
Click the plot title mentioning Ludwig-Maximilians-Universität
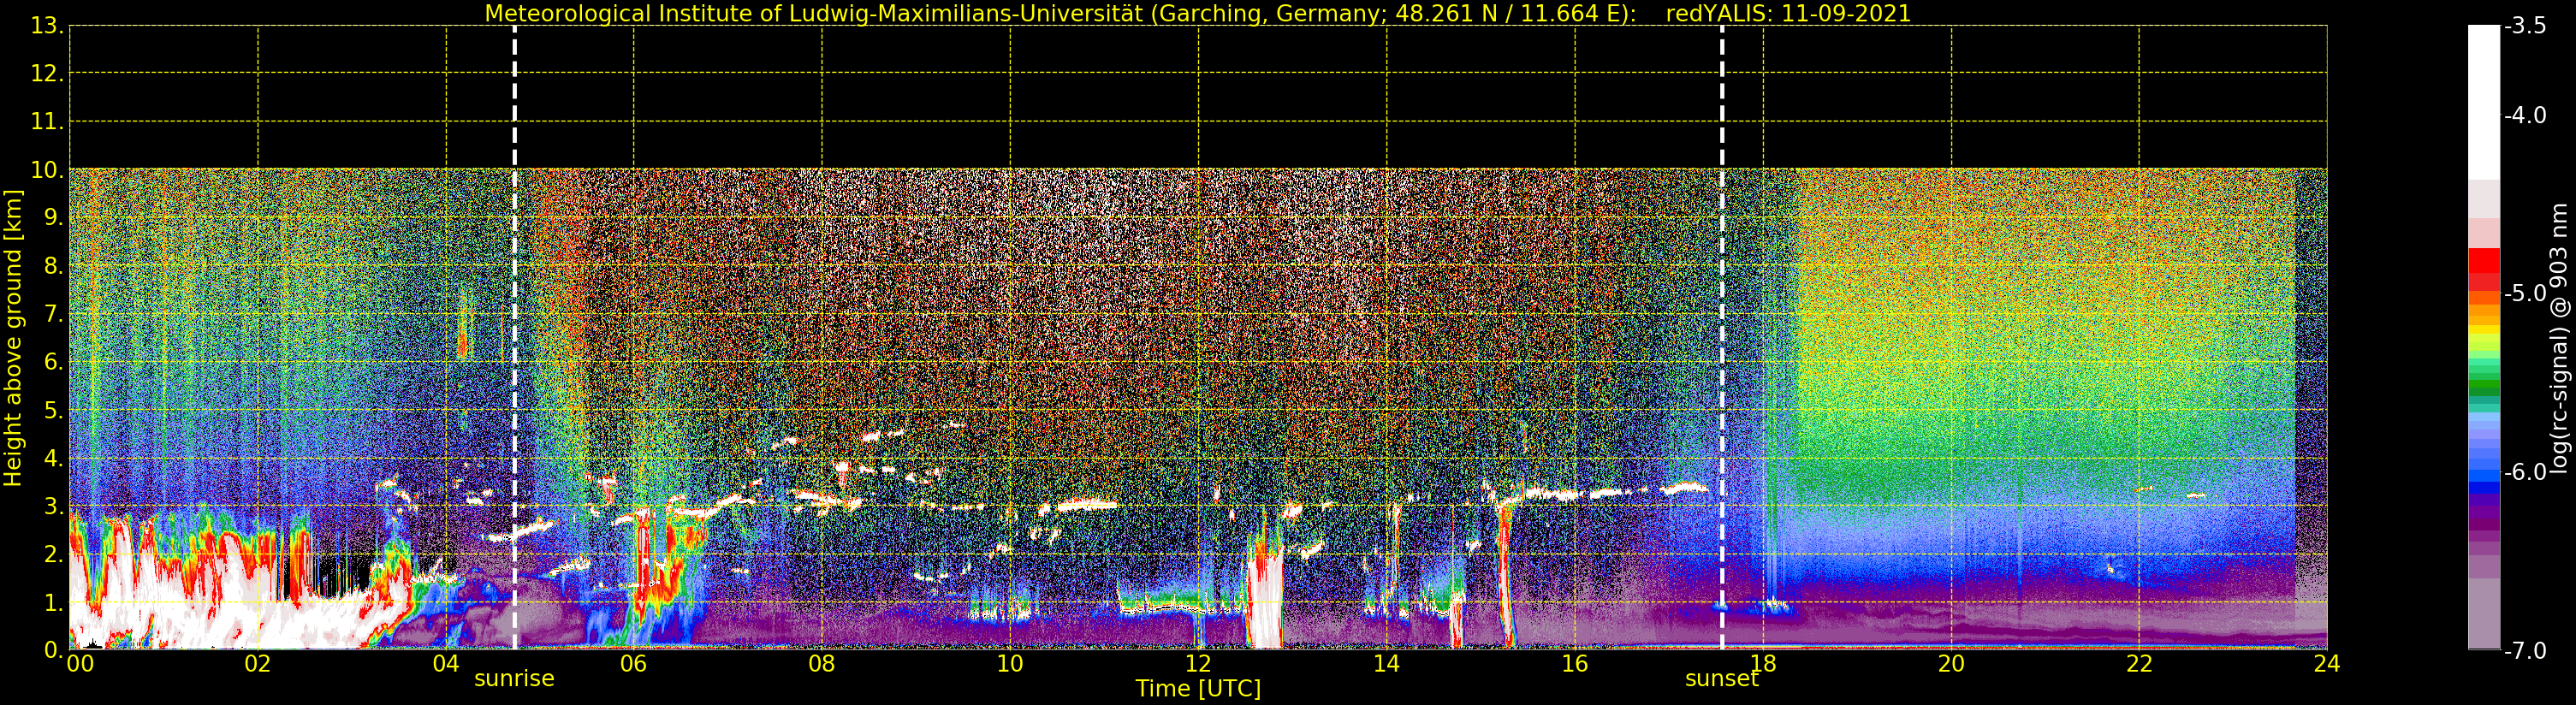click(1197, 14)
